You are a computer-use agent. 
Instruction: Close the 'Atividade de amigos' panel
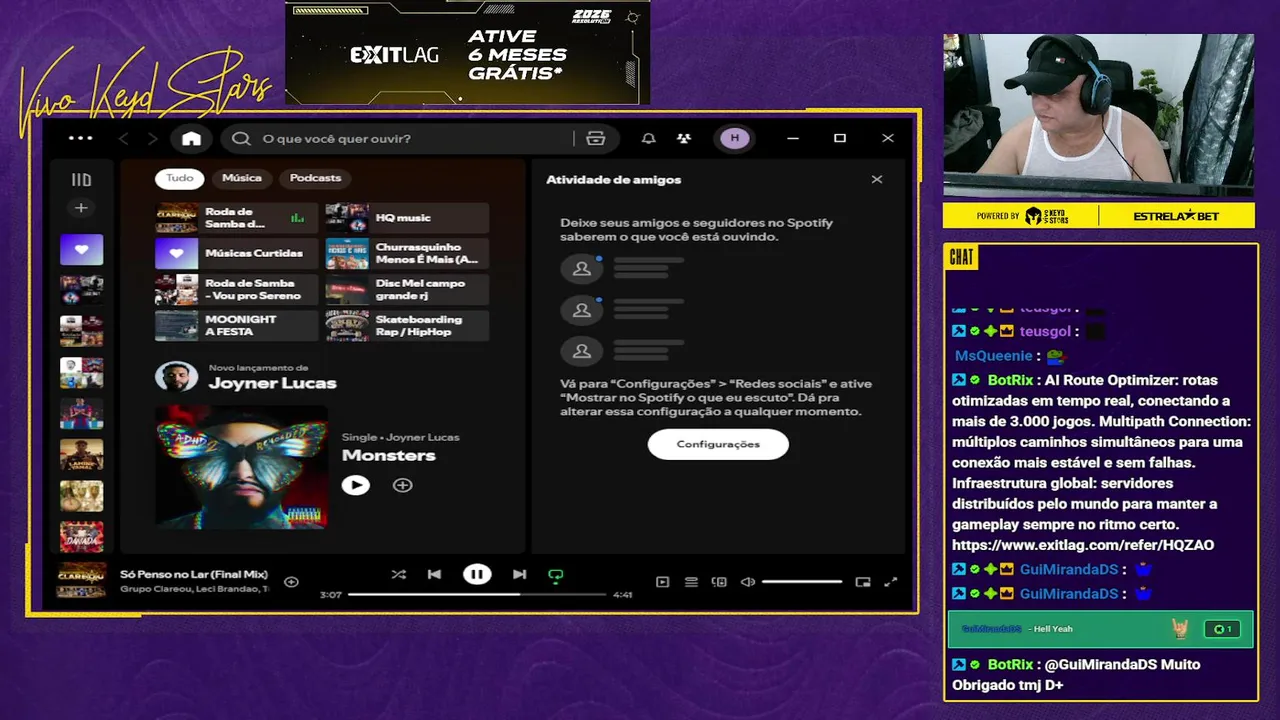point(877,180)
